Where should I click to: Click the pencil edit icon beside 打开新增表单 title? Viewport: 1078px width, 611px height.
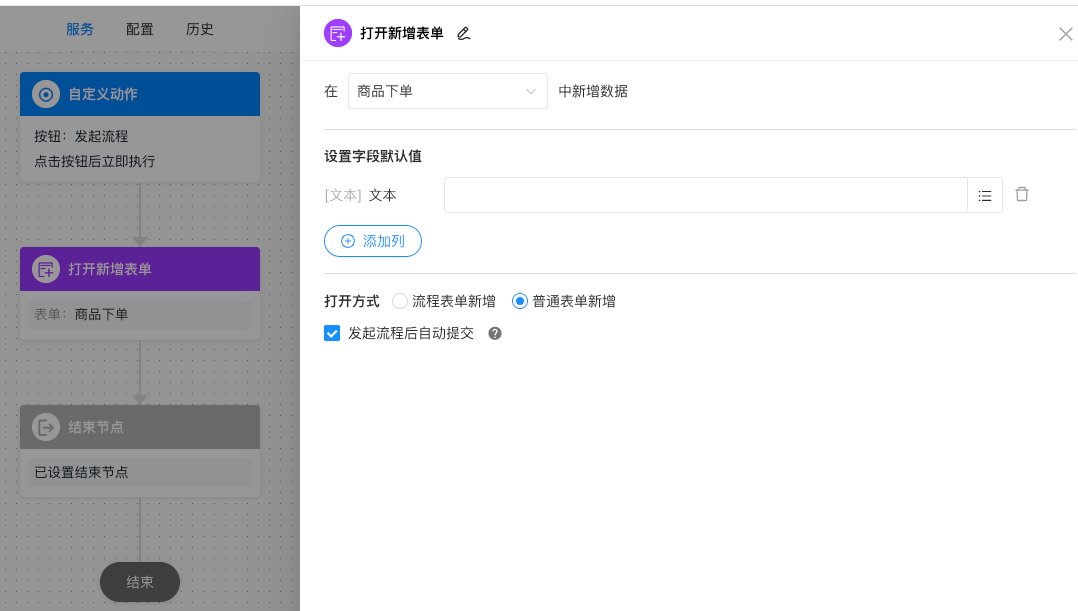click(463, 33)
